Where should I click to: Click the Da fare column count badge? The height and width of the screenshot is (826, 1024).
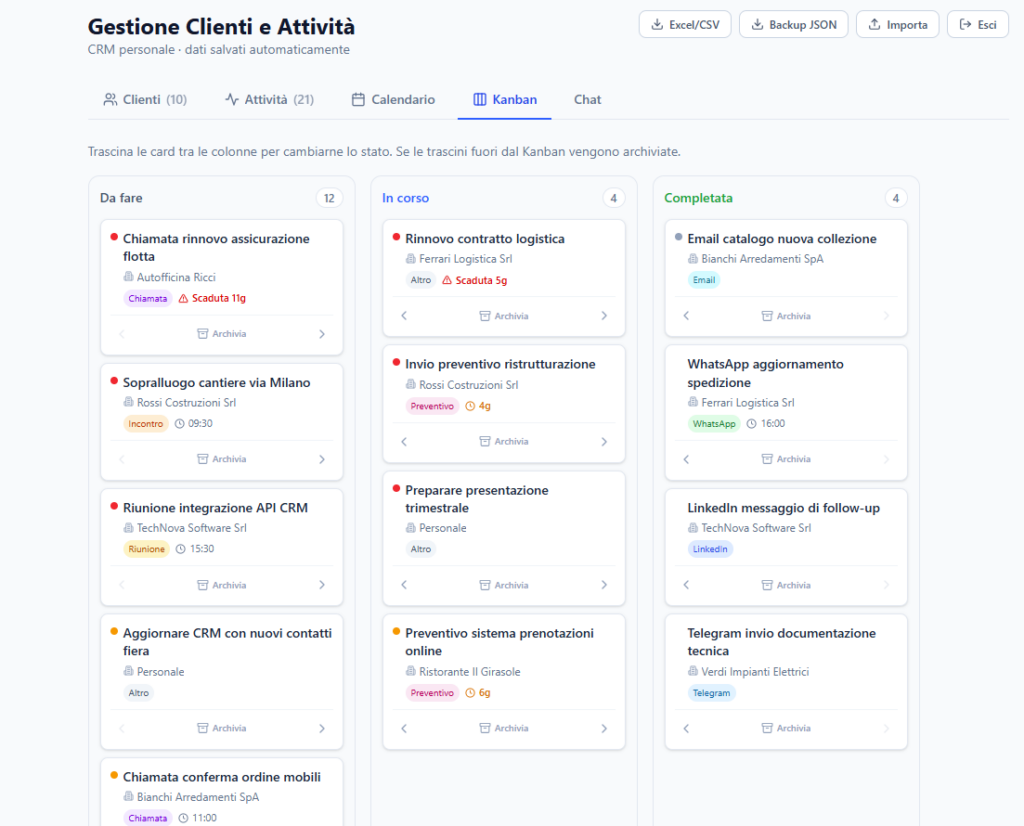(329, 198)
